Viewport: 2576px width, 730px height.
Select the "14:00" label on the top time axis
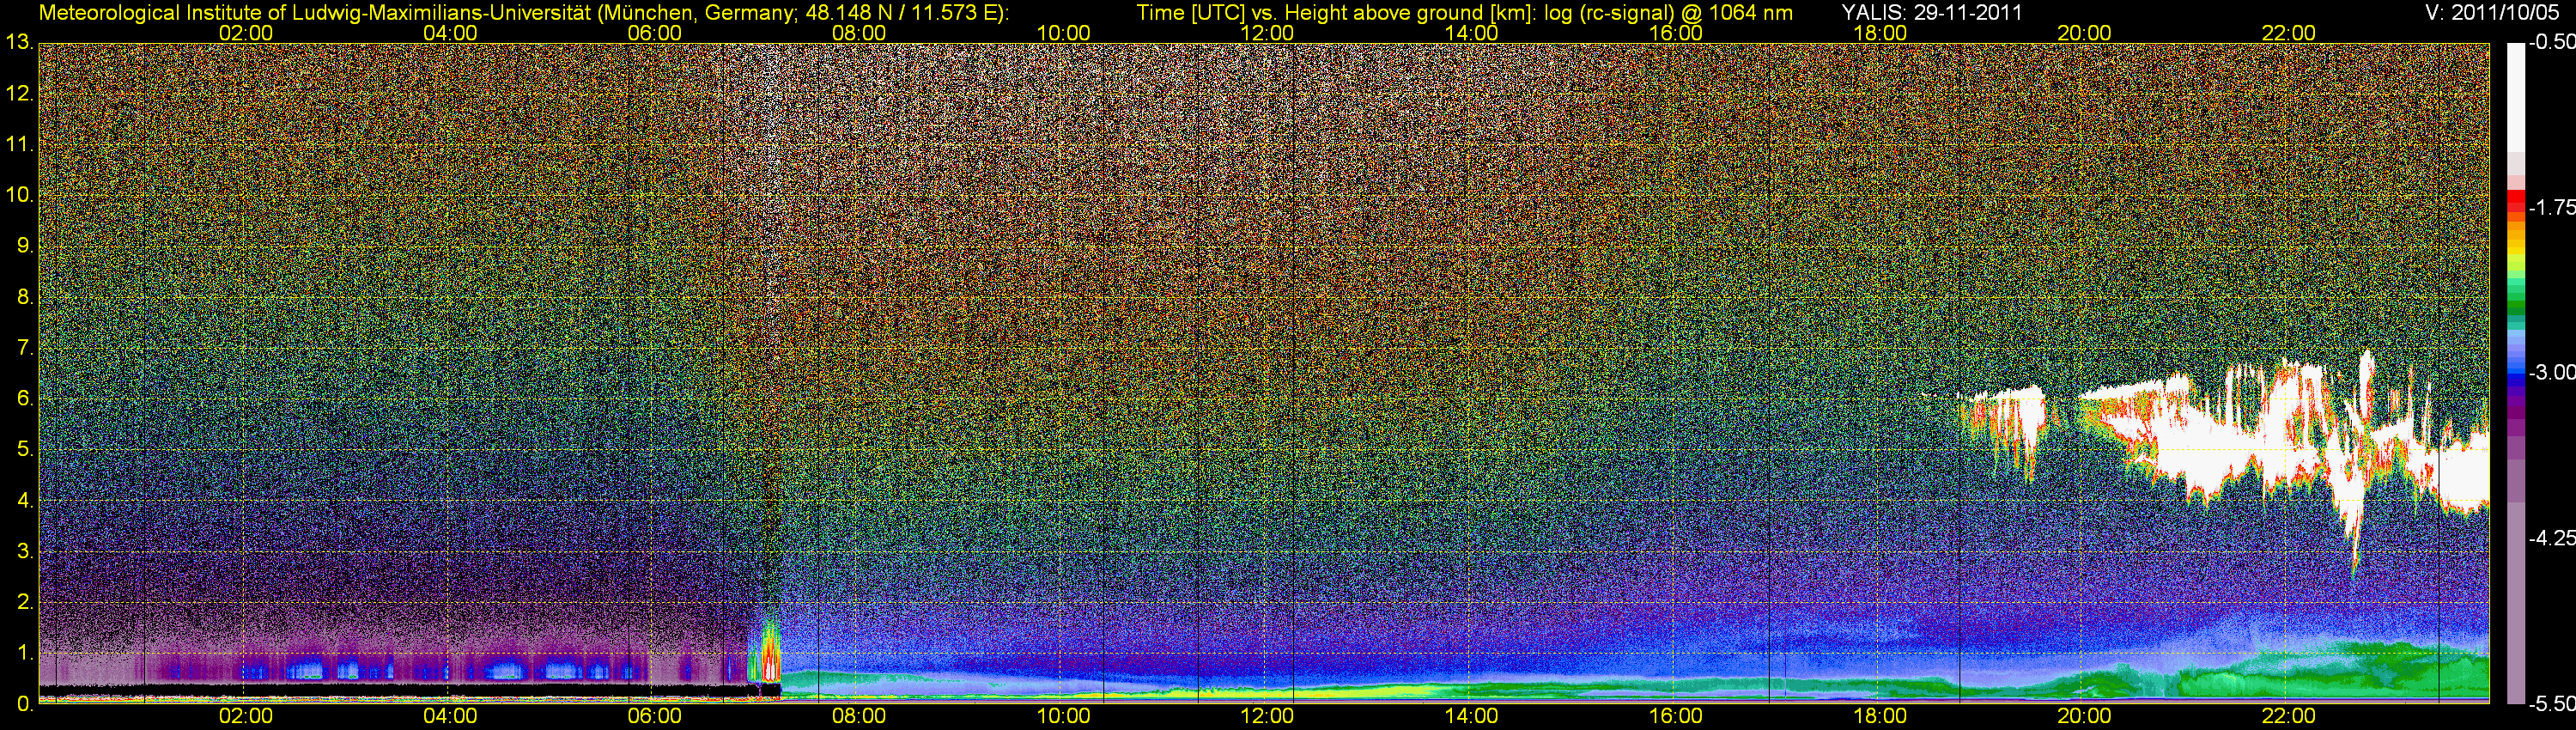(x=1472, y=33)
